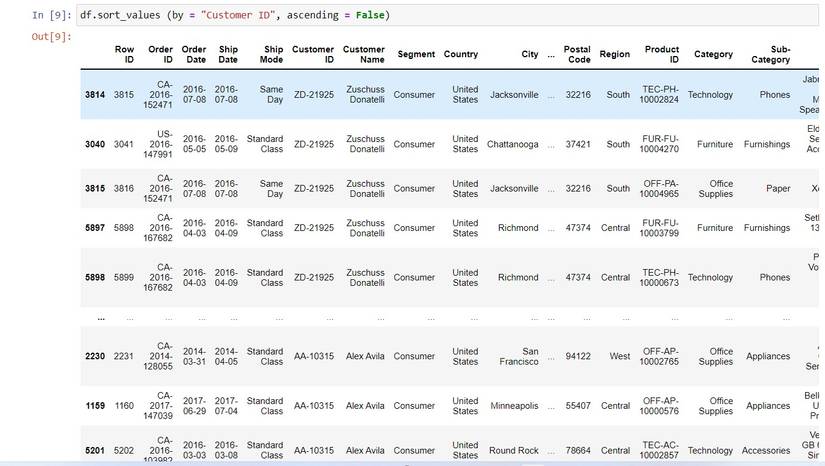Select row index 1159

click(x=95, y=406)
